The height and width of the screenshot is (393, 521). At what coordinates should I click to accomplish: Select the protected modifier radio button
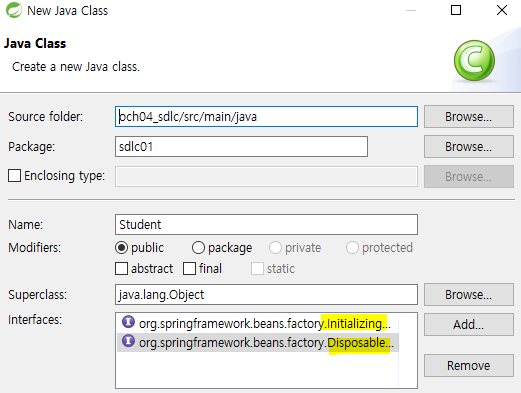click(x=352, y=248)
